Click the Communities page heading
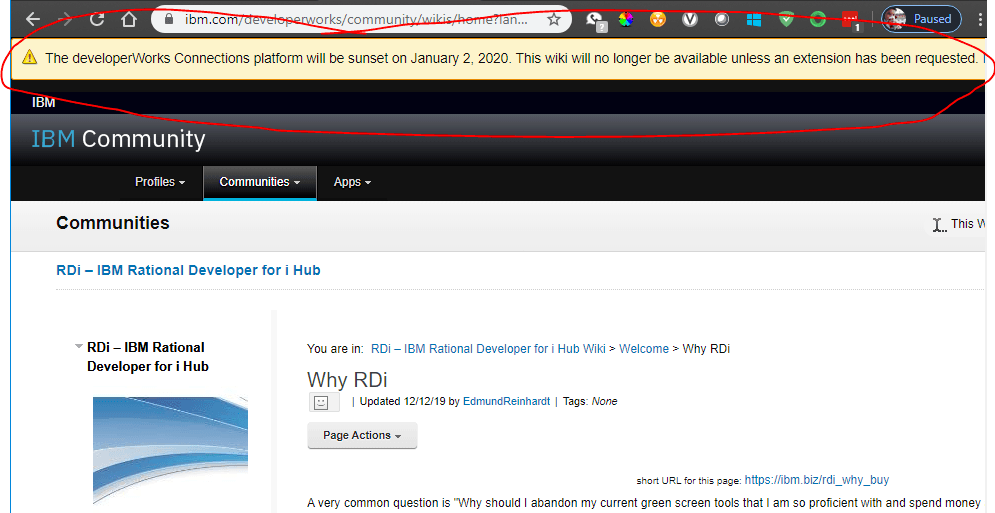The image size is (995, 513). coord(113,223)
